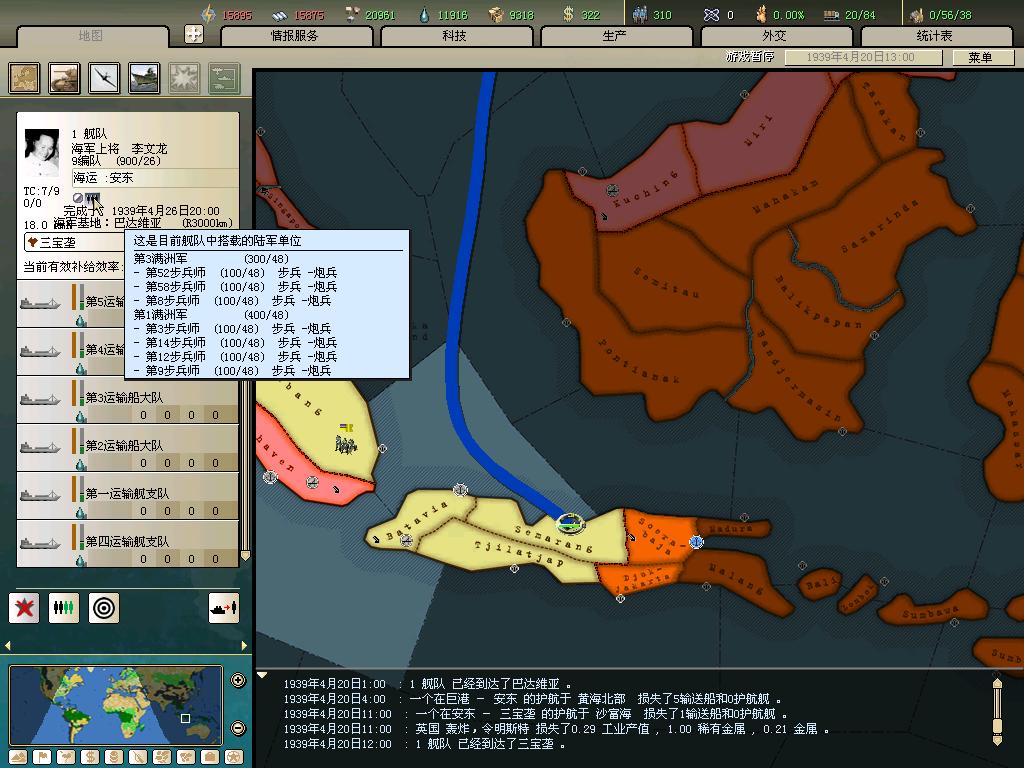Open the land units tank icon

point(65,78)
